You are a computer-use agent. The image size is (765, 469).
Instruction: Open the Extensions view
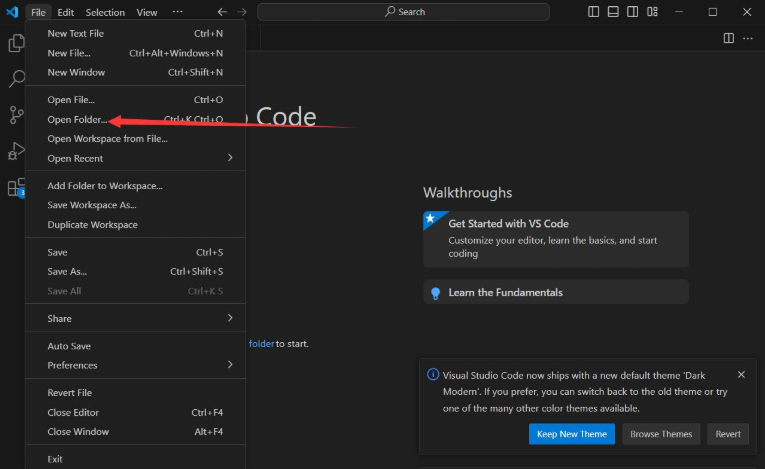[16, 187]
